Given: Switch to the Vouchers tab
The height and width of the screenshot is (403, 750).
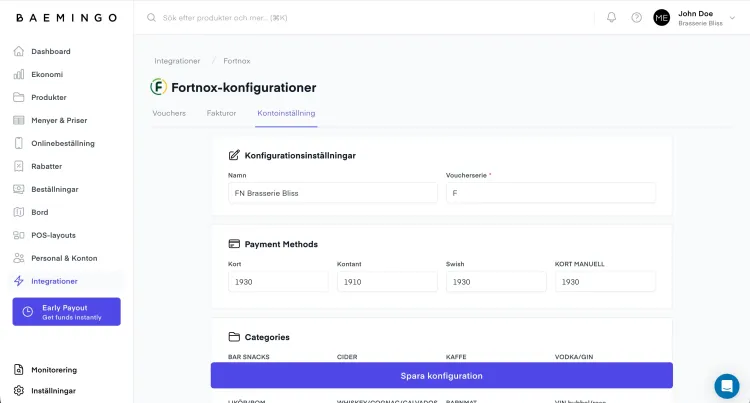Looking at the screenshot, I should click(169, 113).
